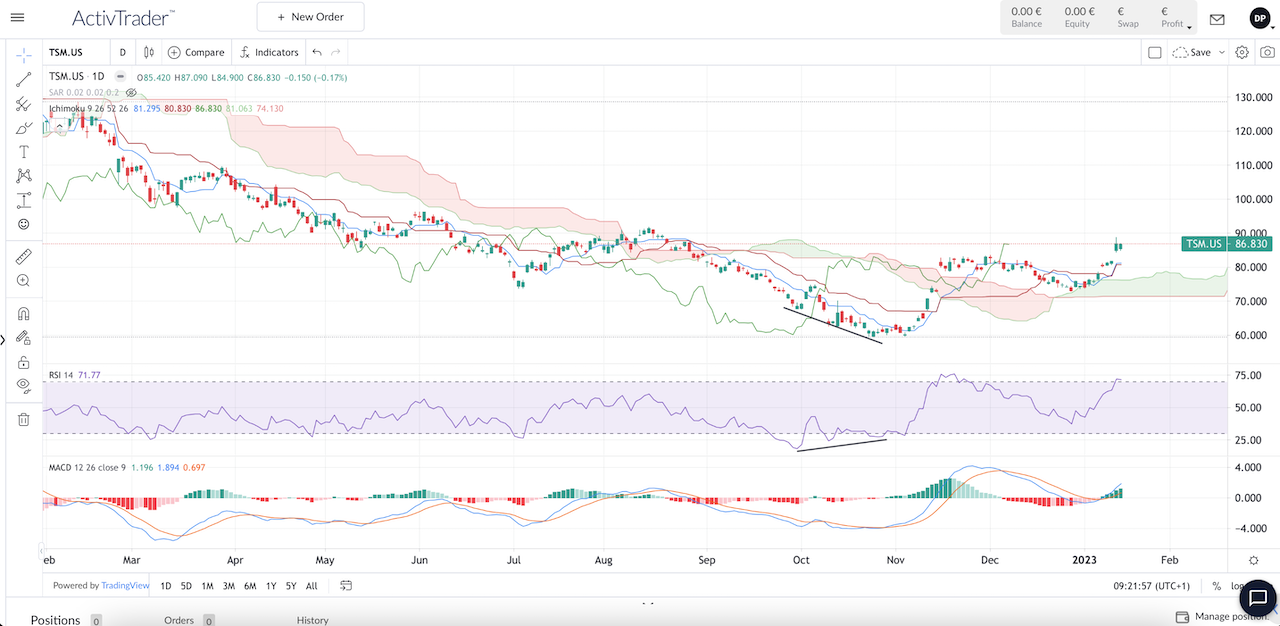Click the trash remove drawings icon
Screen dimensions: 1280x626
point(24,419)
